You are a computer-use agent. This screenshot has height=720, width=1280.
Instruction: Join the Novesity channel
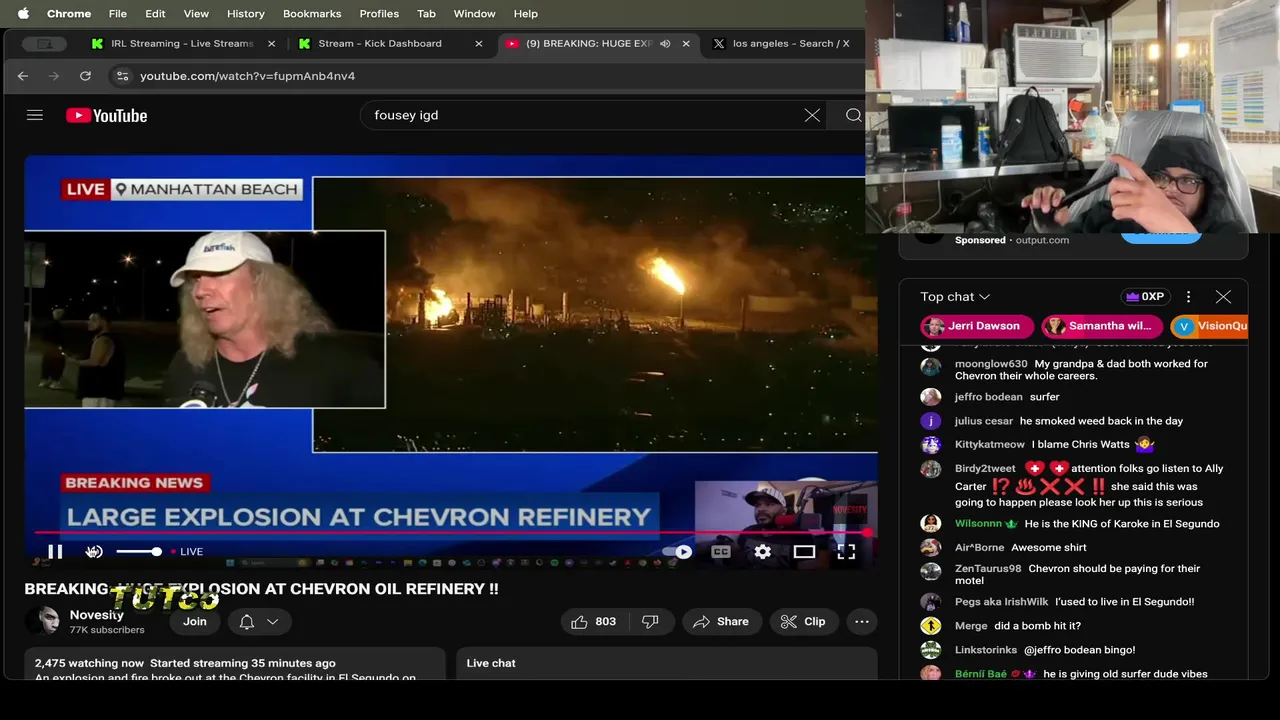(x=195, y=621)
